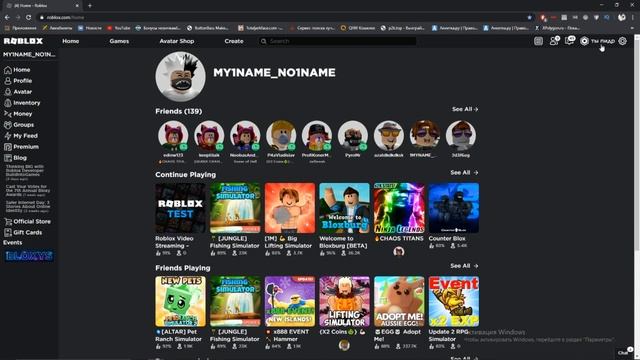The width and height of the screenshot is (640, 360).
Task: Open the Adopt Me Aussie Egg thumbnail
Action: 399,301
